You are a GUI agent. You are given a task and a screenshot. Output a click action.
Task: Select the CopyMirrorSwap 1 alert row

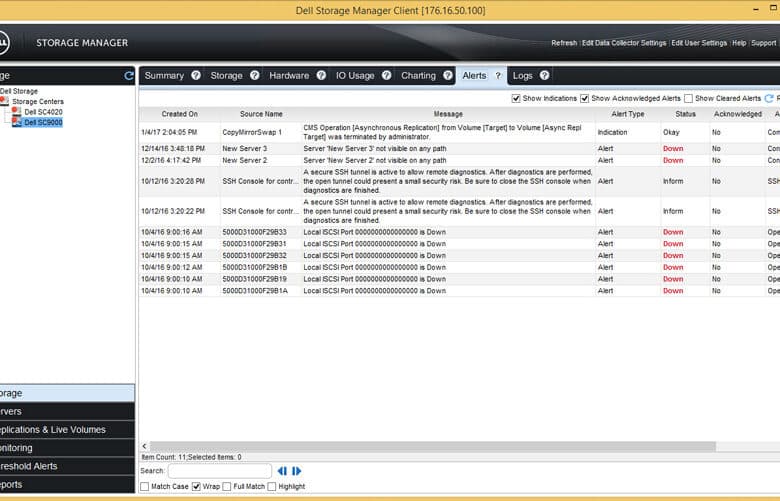(x=459, y=132)
